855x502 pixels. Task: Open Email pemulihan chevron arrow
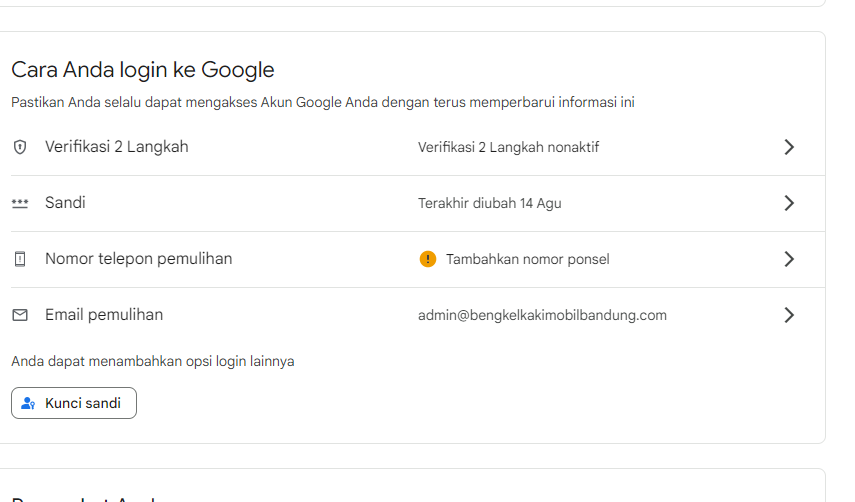[788, 315]
